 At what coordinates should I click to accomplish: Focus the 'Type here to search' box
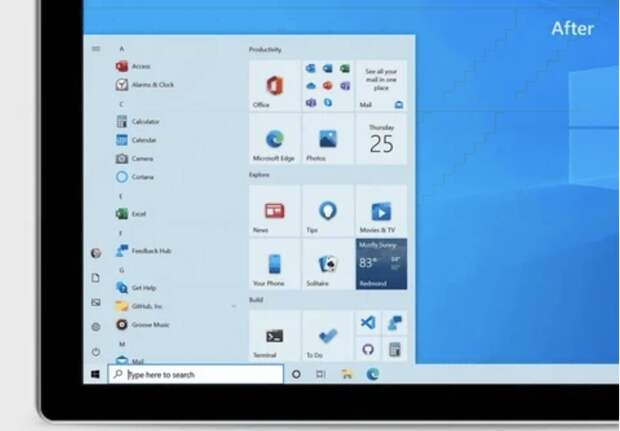coord(196,374)
